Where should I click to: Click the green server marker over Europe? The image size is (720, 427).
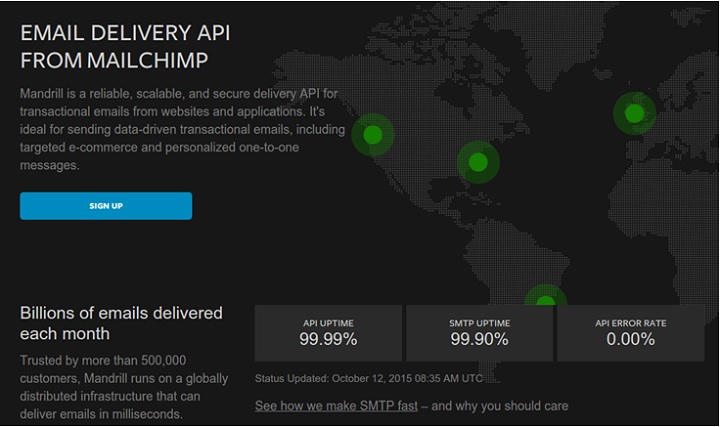pyautogui.click(x=634, y=114)
